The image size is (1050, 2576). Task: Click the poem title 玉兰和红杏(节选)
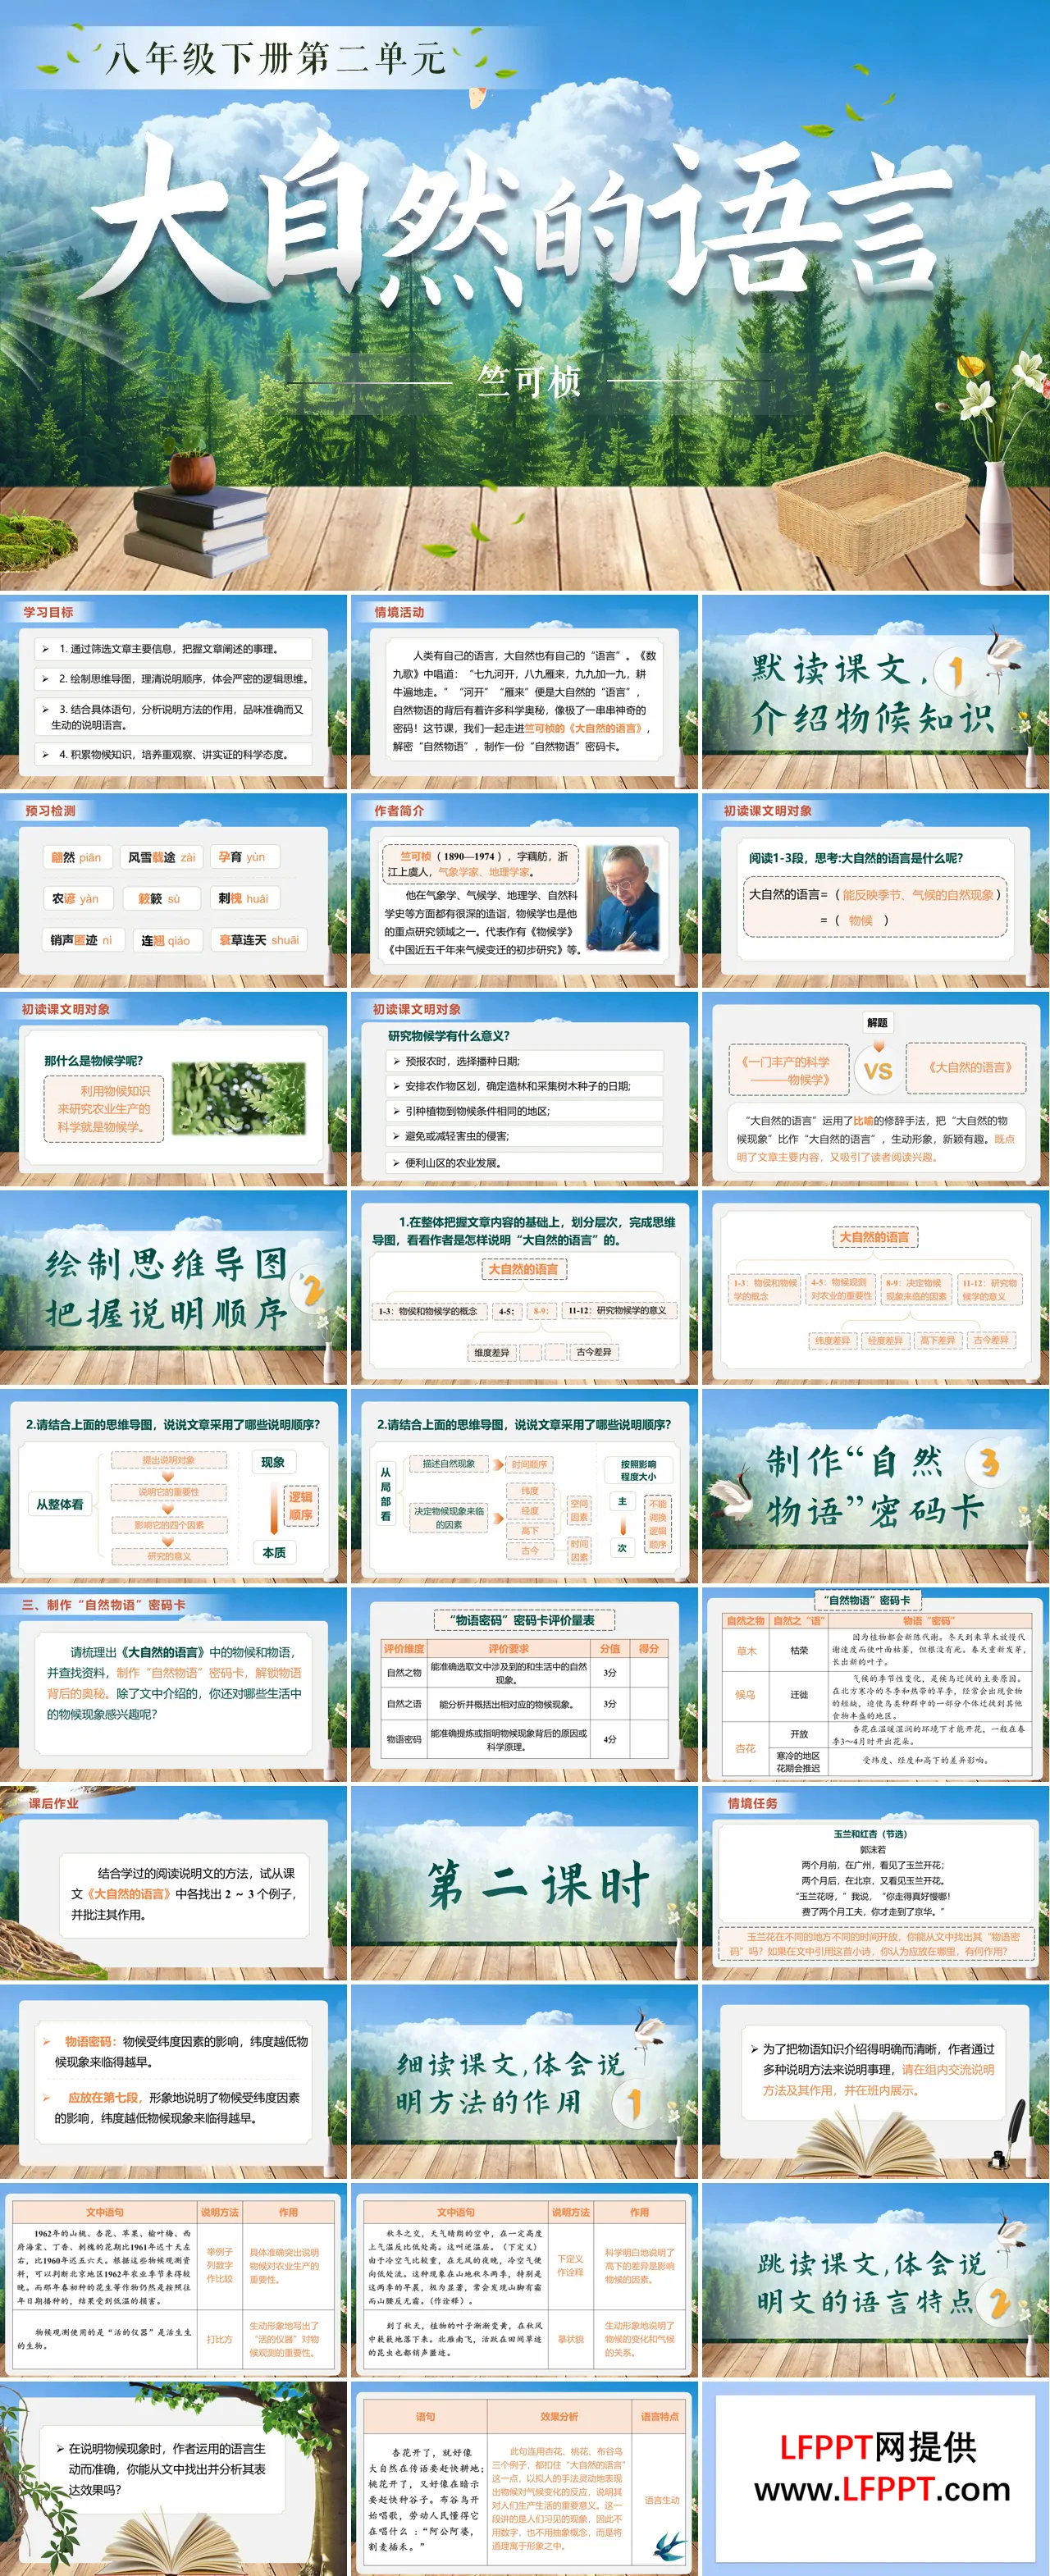pyautogui.click(x=871, y=1834)
